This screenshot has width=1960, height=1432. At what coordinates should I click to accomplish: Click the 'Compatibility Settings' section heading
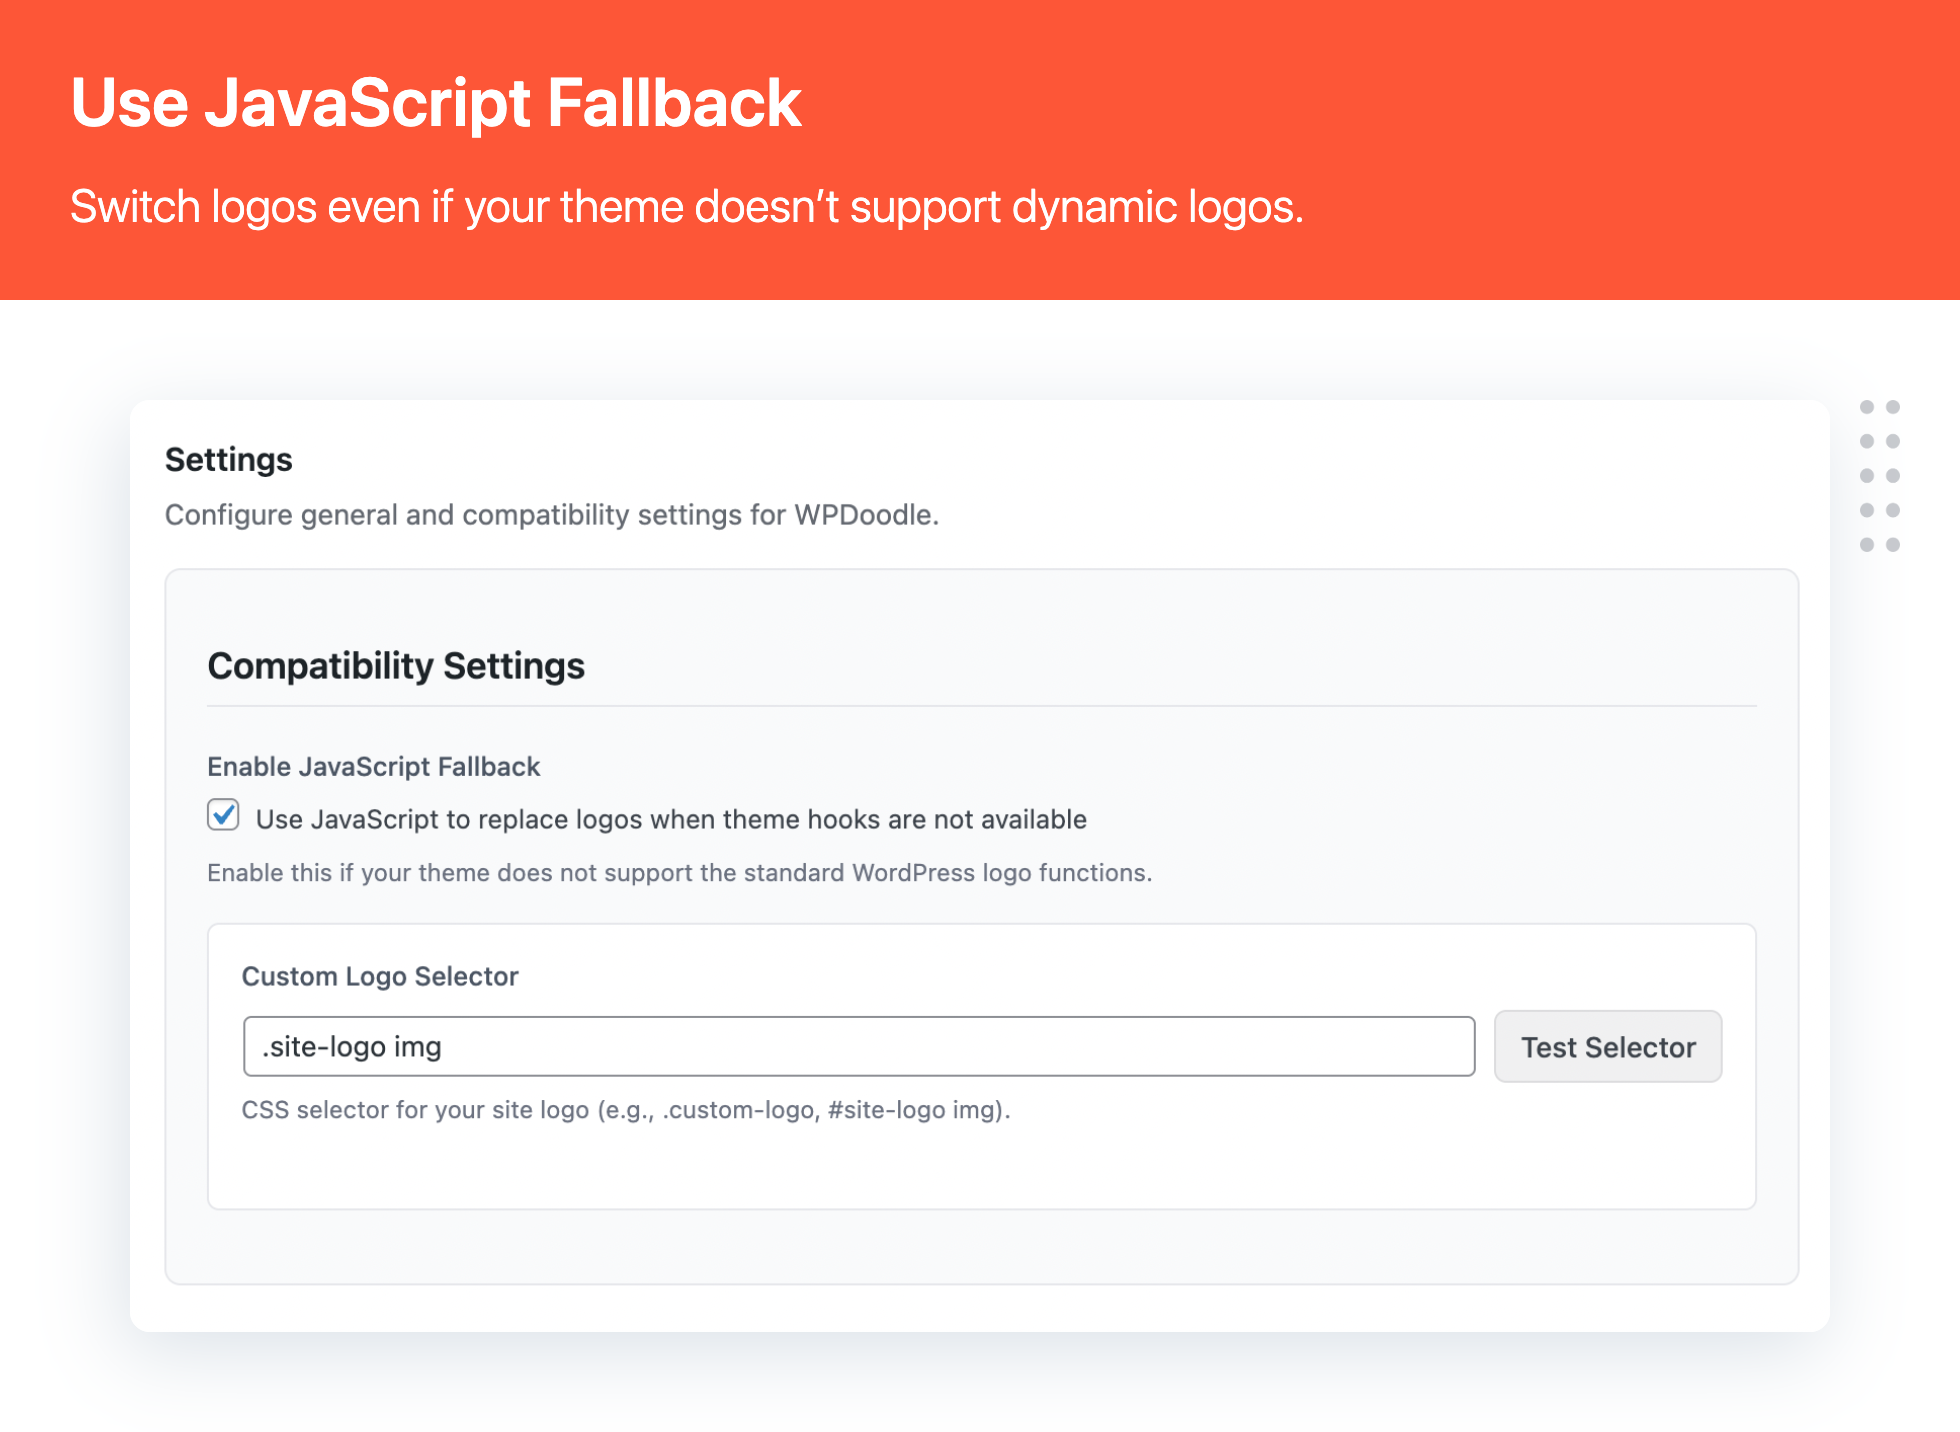click(x=396, y=666)
